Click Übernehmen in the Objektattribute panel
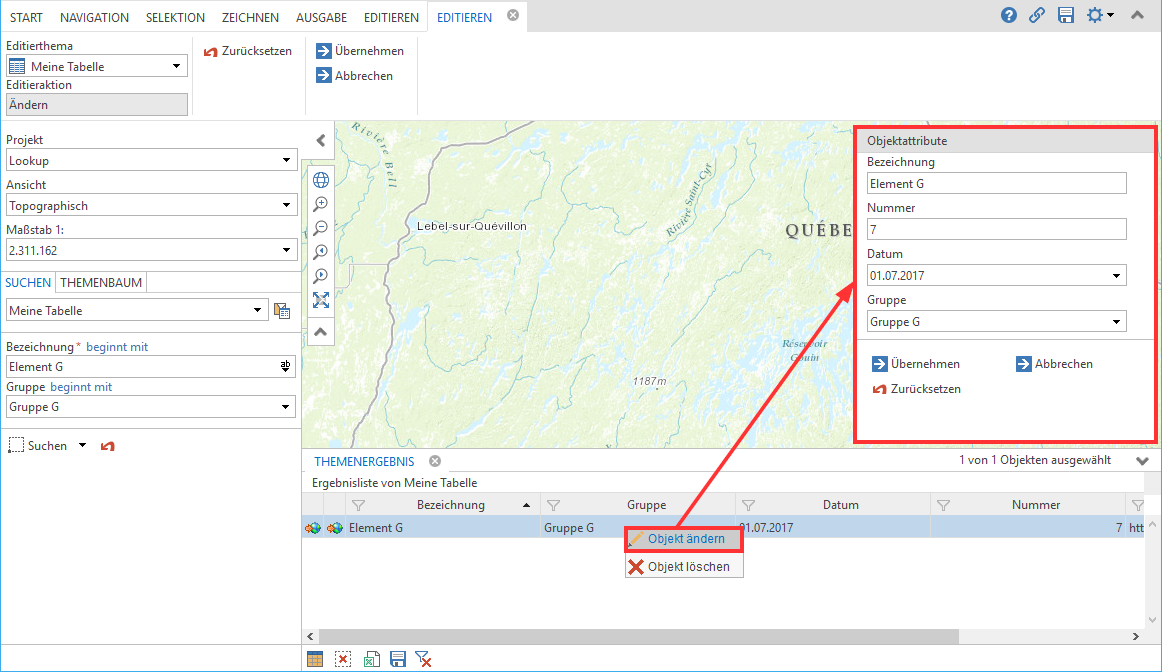The width and height of the screenshot is (1162, 672). pyautogui.click(x=916, y=364)
